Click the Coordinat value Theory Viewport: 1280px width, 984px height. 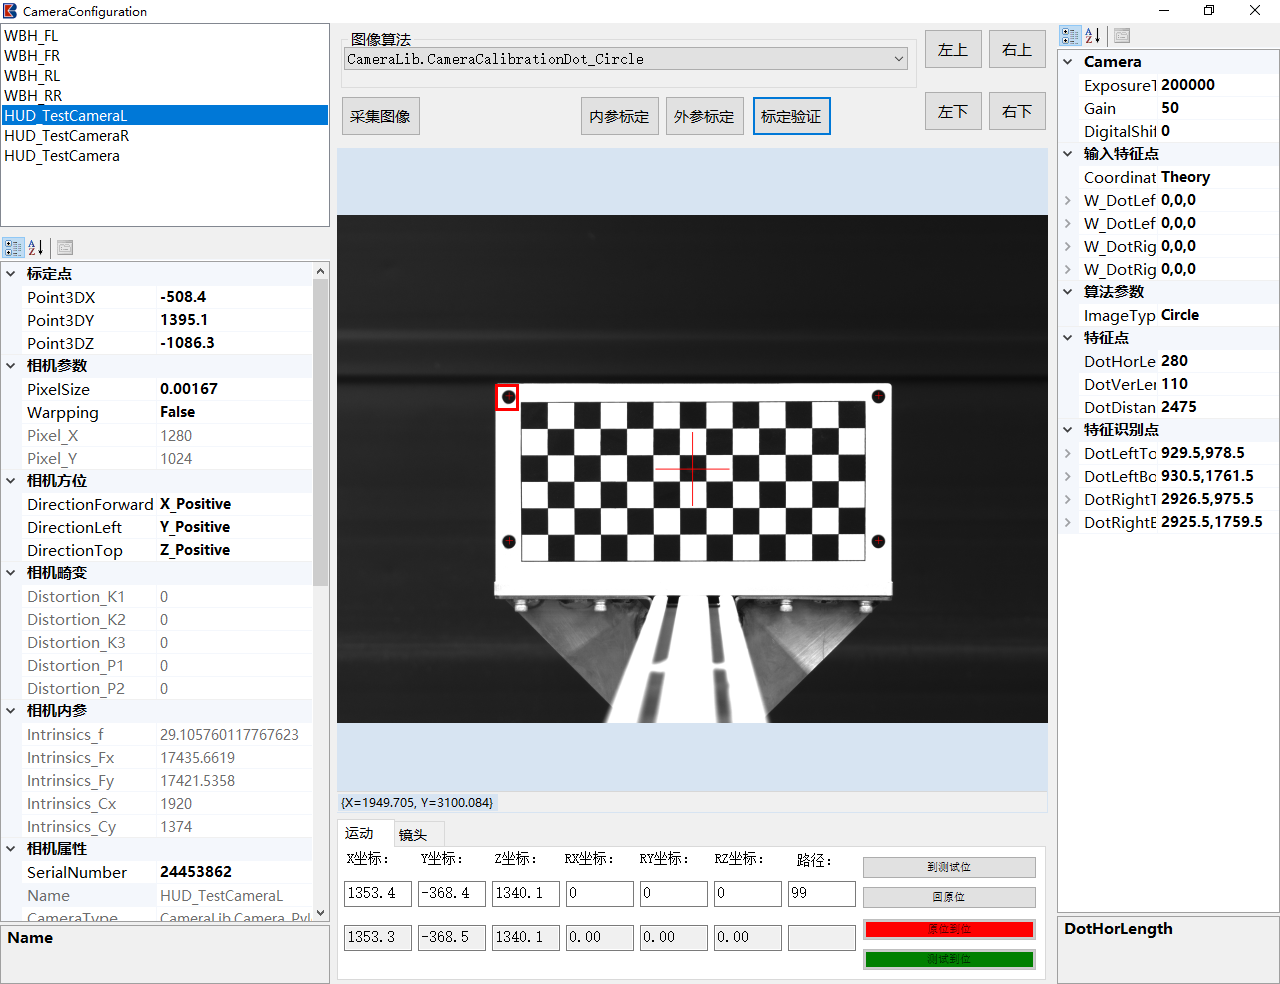pyautogui.click(x=1218, y=177)
